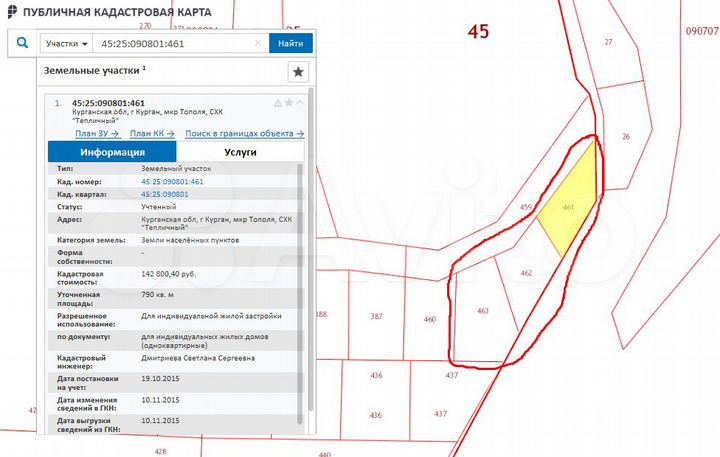Switch to the Услуги tab
The image size is (720, 457).
pyautogui.click(x=240, y=152)
